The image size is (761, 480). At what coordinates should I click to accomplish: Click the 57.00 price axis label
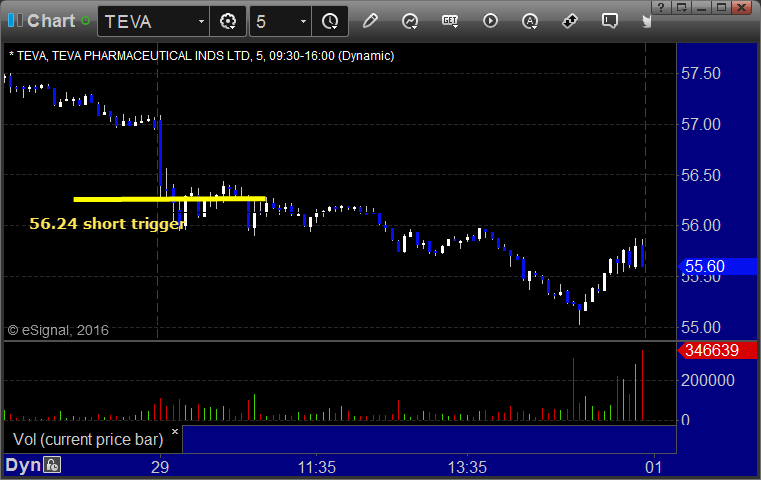(x=701, y=125)
